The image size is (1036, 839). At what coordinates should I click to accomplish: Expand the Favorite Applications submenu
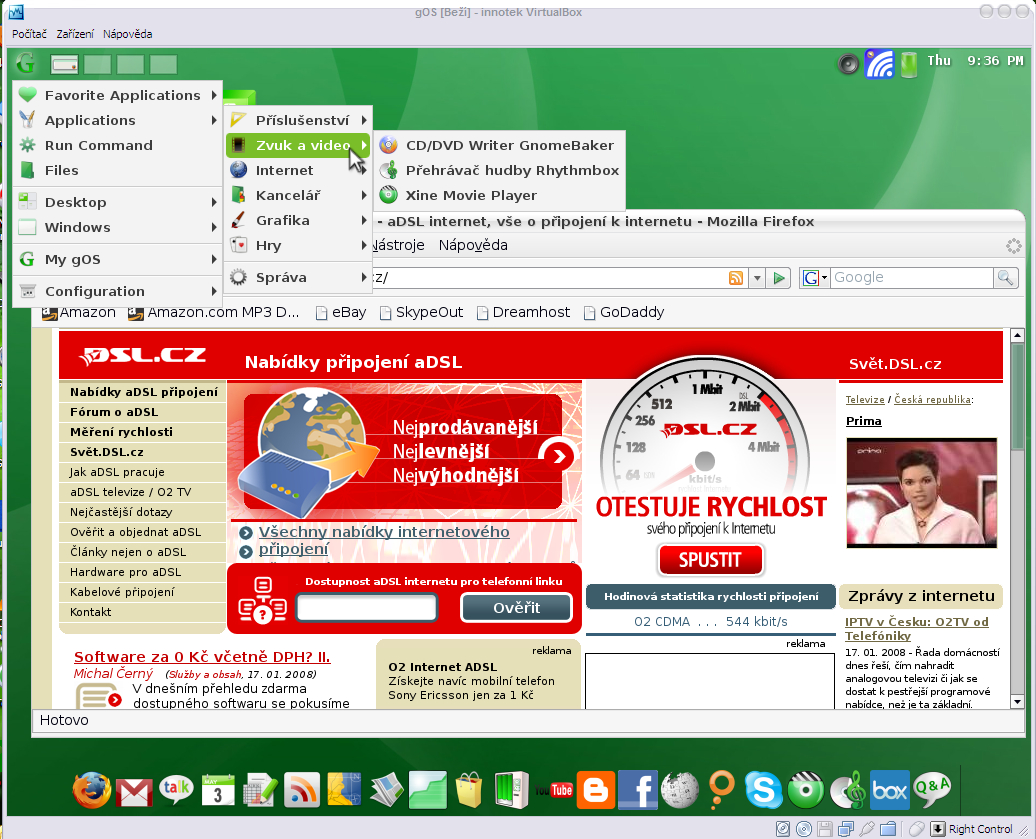(x=118, y=95)
